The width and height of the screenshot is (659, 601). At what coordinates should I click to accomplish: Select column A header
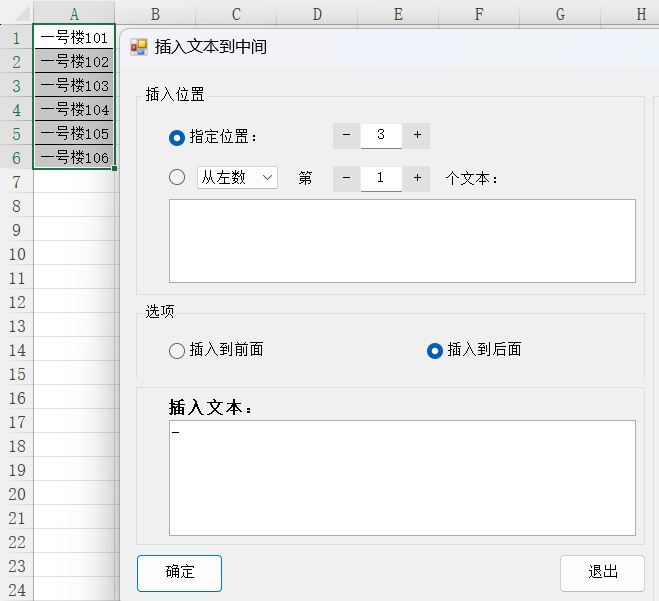tap(74, 13)
